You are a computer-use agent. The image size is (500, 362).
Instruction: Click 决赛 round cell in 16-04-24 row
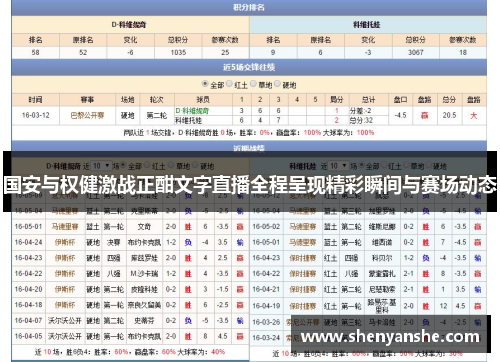click(113, 242)
